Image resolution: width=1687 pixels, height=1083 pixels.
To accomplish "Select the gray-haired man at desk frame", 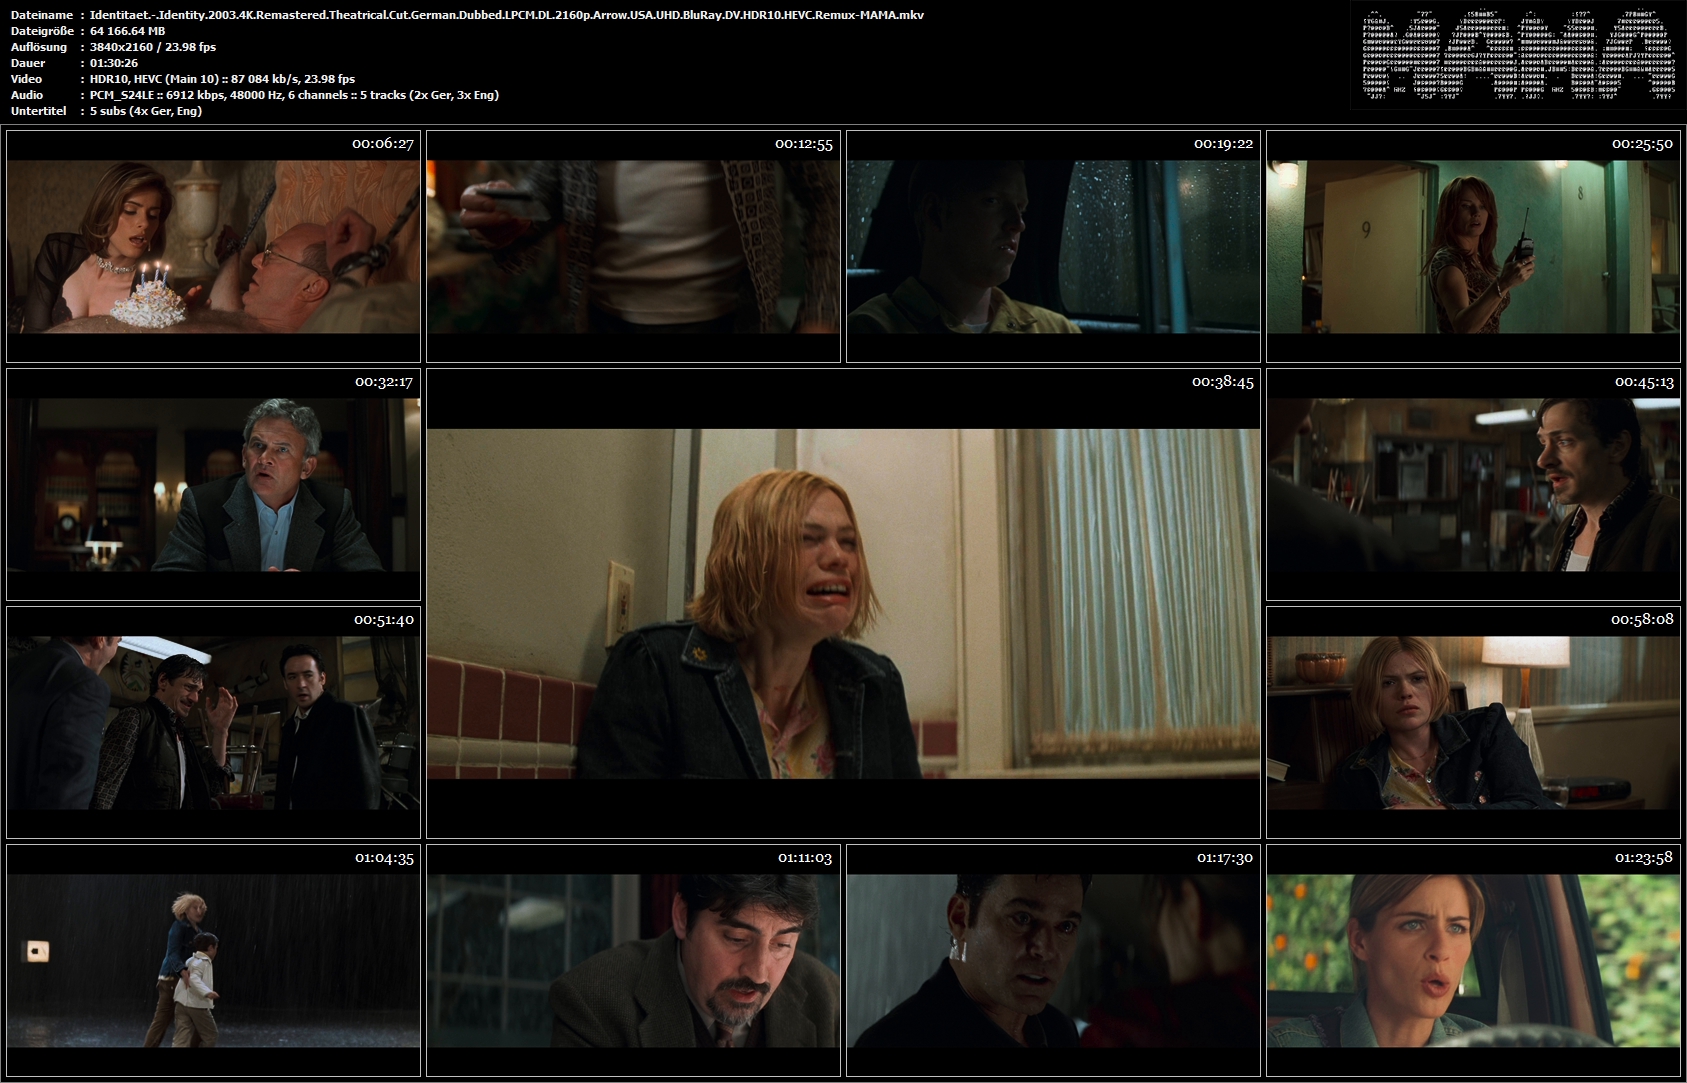I will point(213,485).
